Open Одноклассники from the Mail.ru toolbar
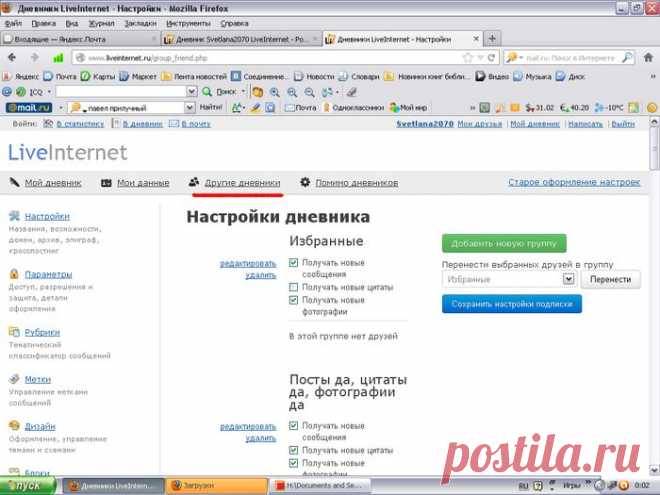The width and height of the screenshot is (660, 495). point(353,108)
